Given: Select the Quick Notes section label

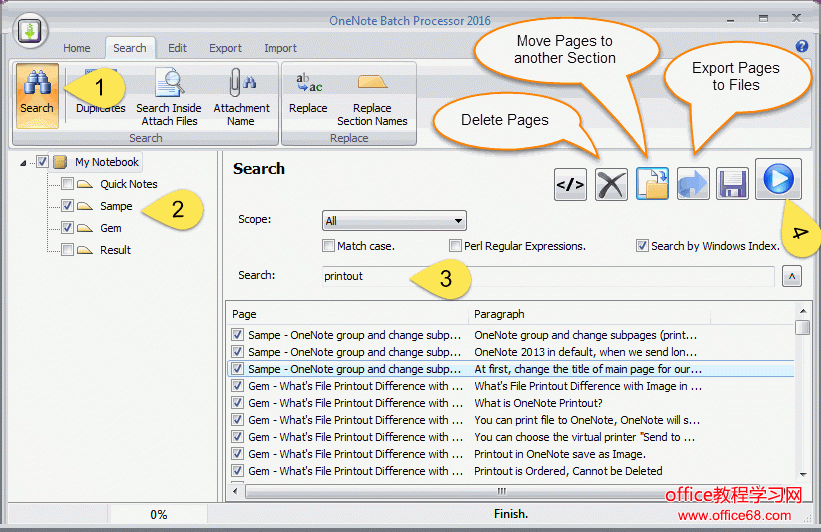Looking at the screenshot, I should pyautogui.click(x=129, y=184).
